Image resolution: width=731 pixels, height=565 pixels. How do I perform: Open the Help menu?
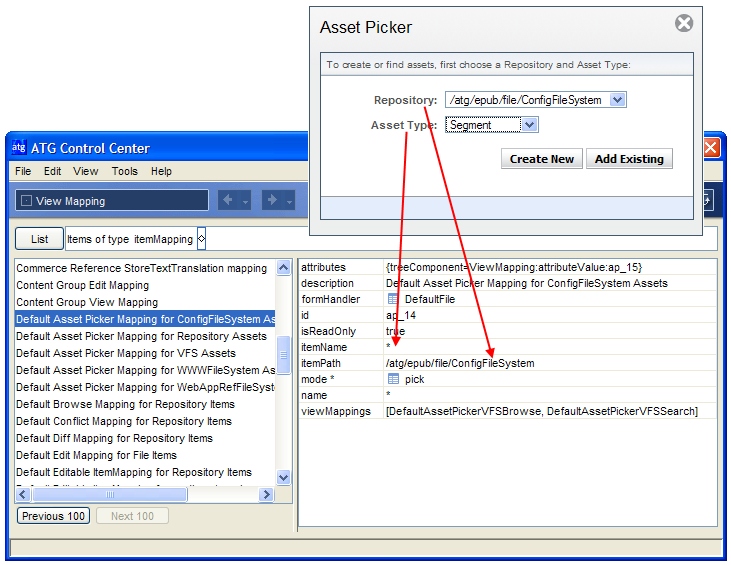pyautogui.click(x=161, y=171)
